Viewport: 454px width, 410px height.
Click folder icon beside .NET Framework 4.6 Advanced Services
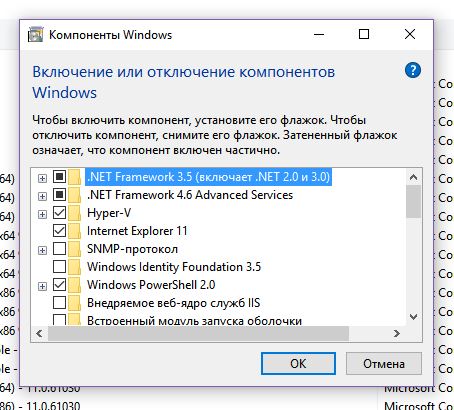[x=75, y=195]
